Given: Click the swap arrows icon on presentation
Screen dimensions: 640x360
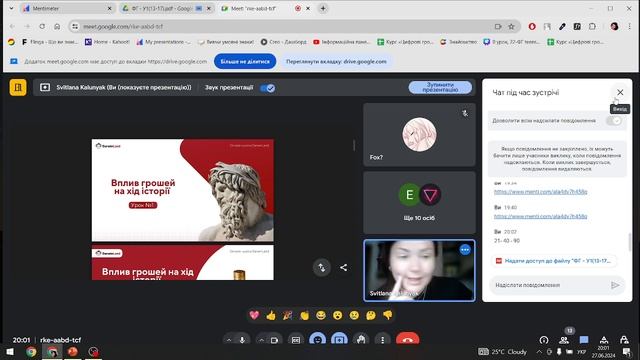Looking at the screenshot, I should [322, 267].
